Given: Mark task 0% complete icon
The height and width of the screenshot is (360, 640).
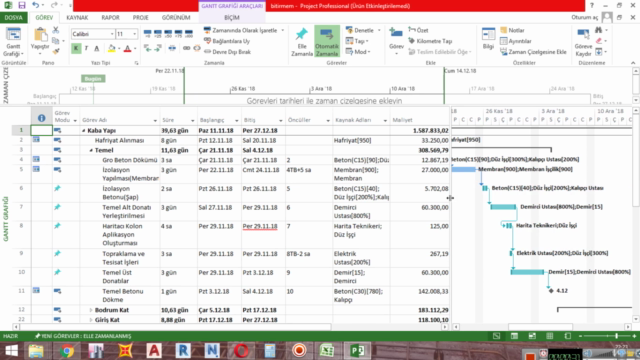Looking at the screenshot, I should point(147,33).
